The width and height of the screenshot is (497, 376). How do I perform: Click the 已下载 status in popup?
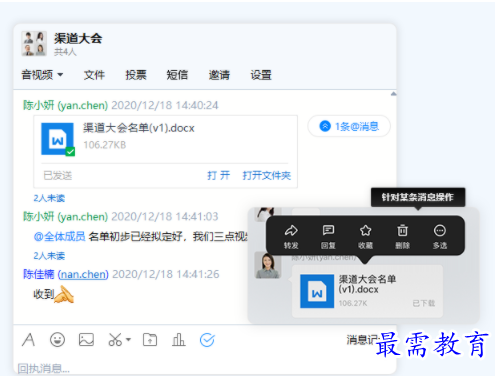coord(424,303)
